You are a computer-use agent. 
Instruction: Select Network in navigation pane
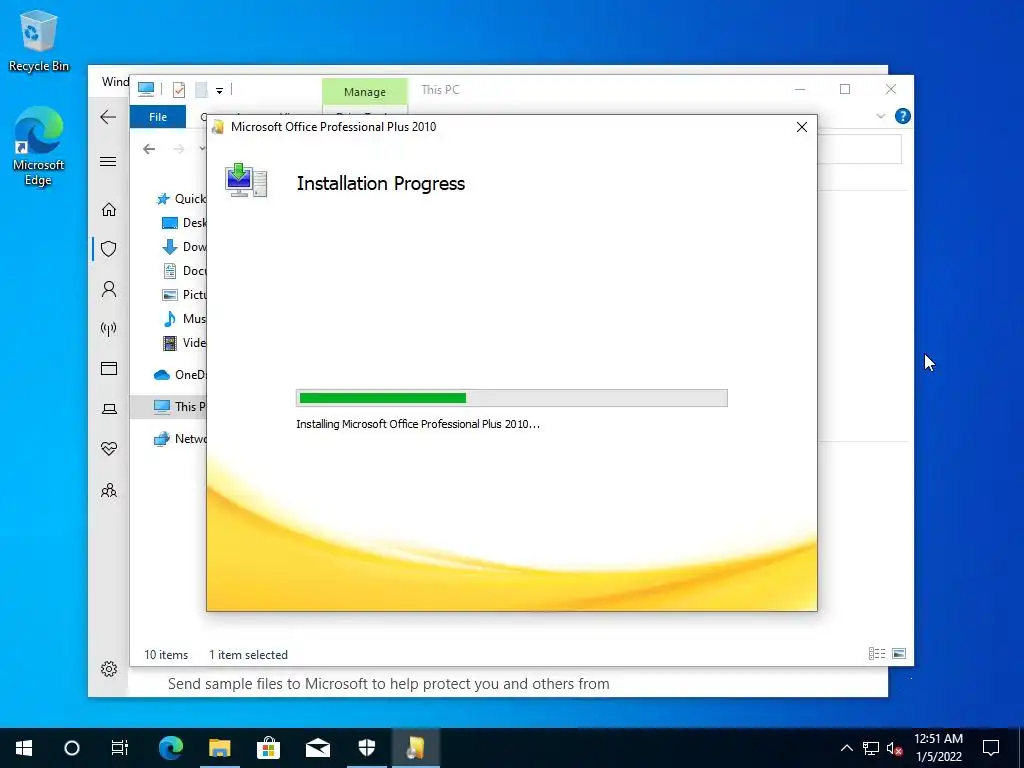point(180,439)
